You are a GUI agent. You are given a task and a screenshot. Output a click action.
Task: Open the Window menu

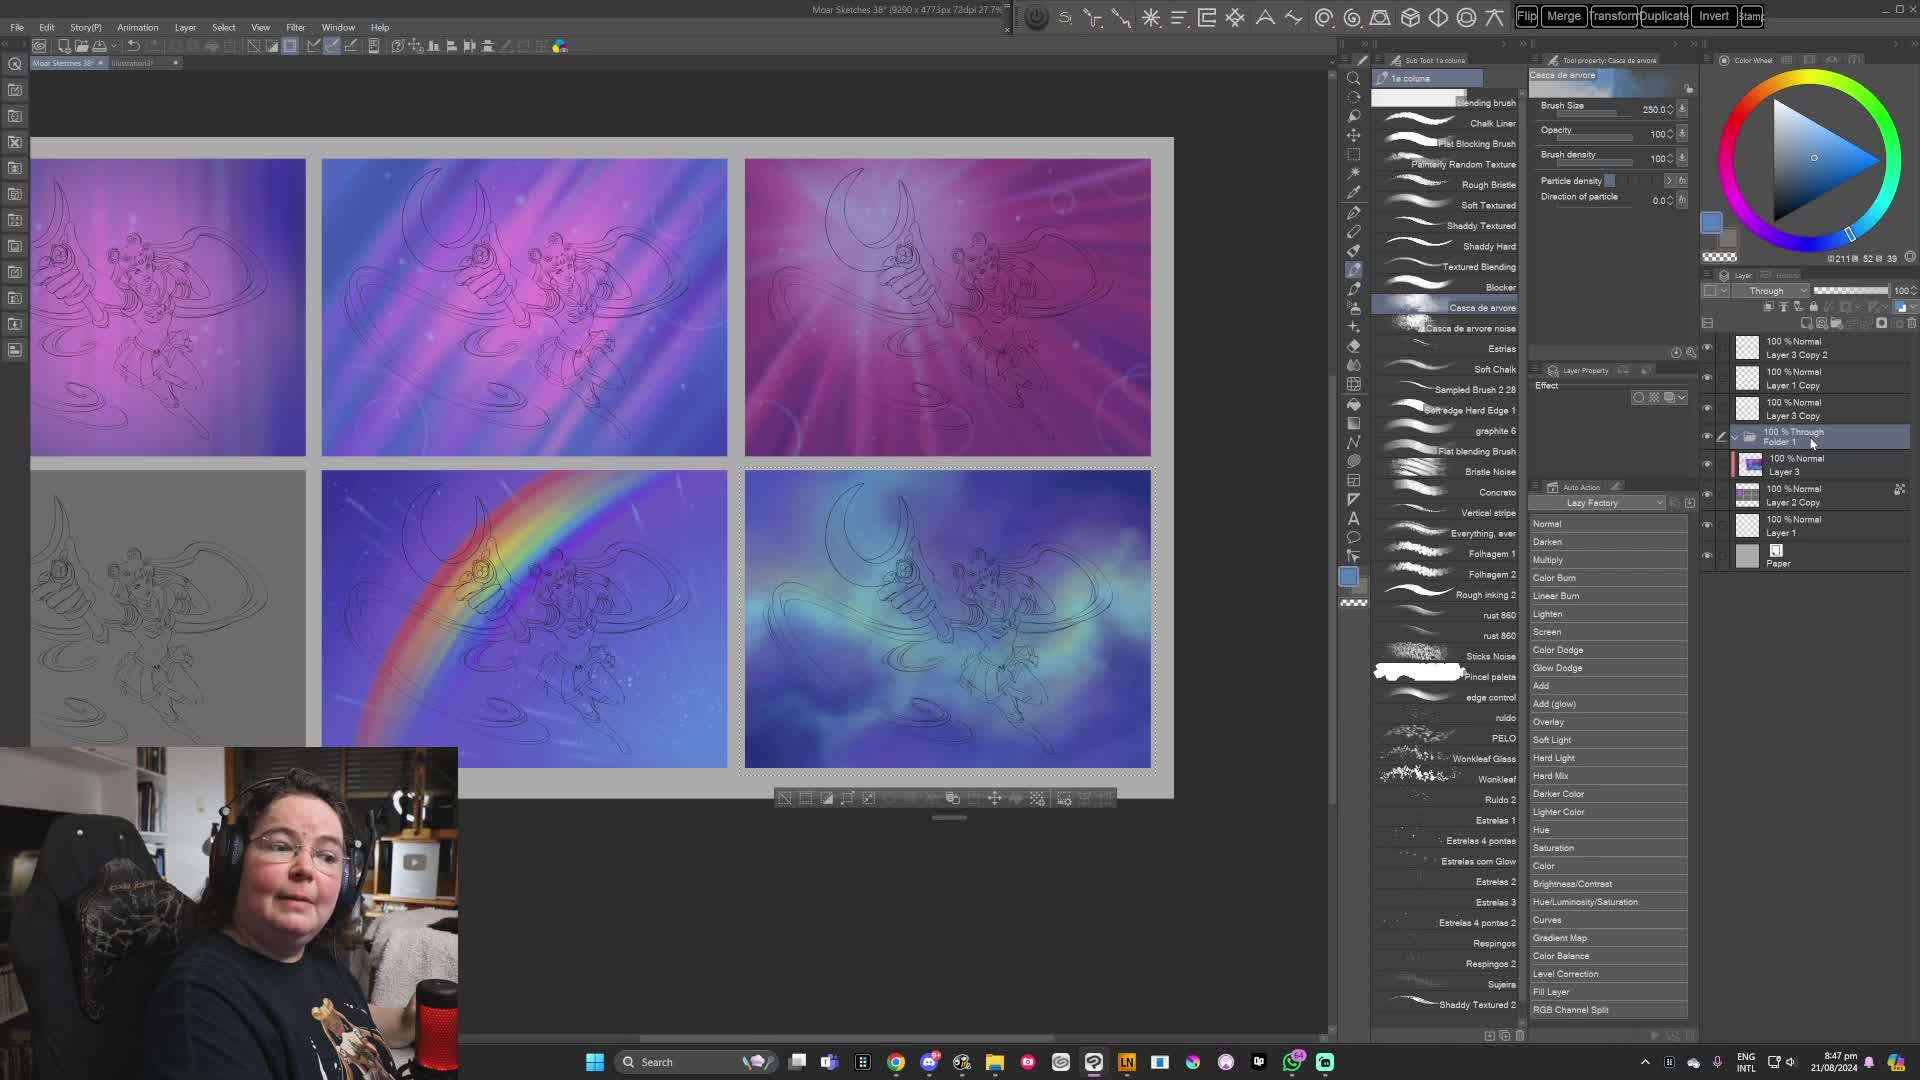click(338, 27)
